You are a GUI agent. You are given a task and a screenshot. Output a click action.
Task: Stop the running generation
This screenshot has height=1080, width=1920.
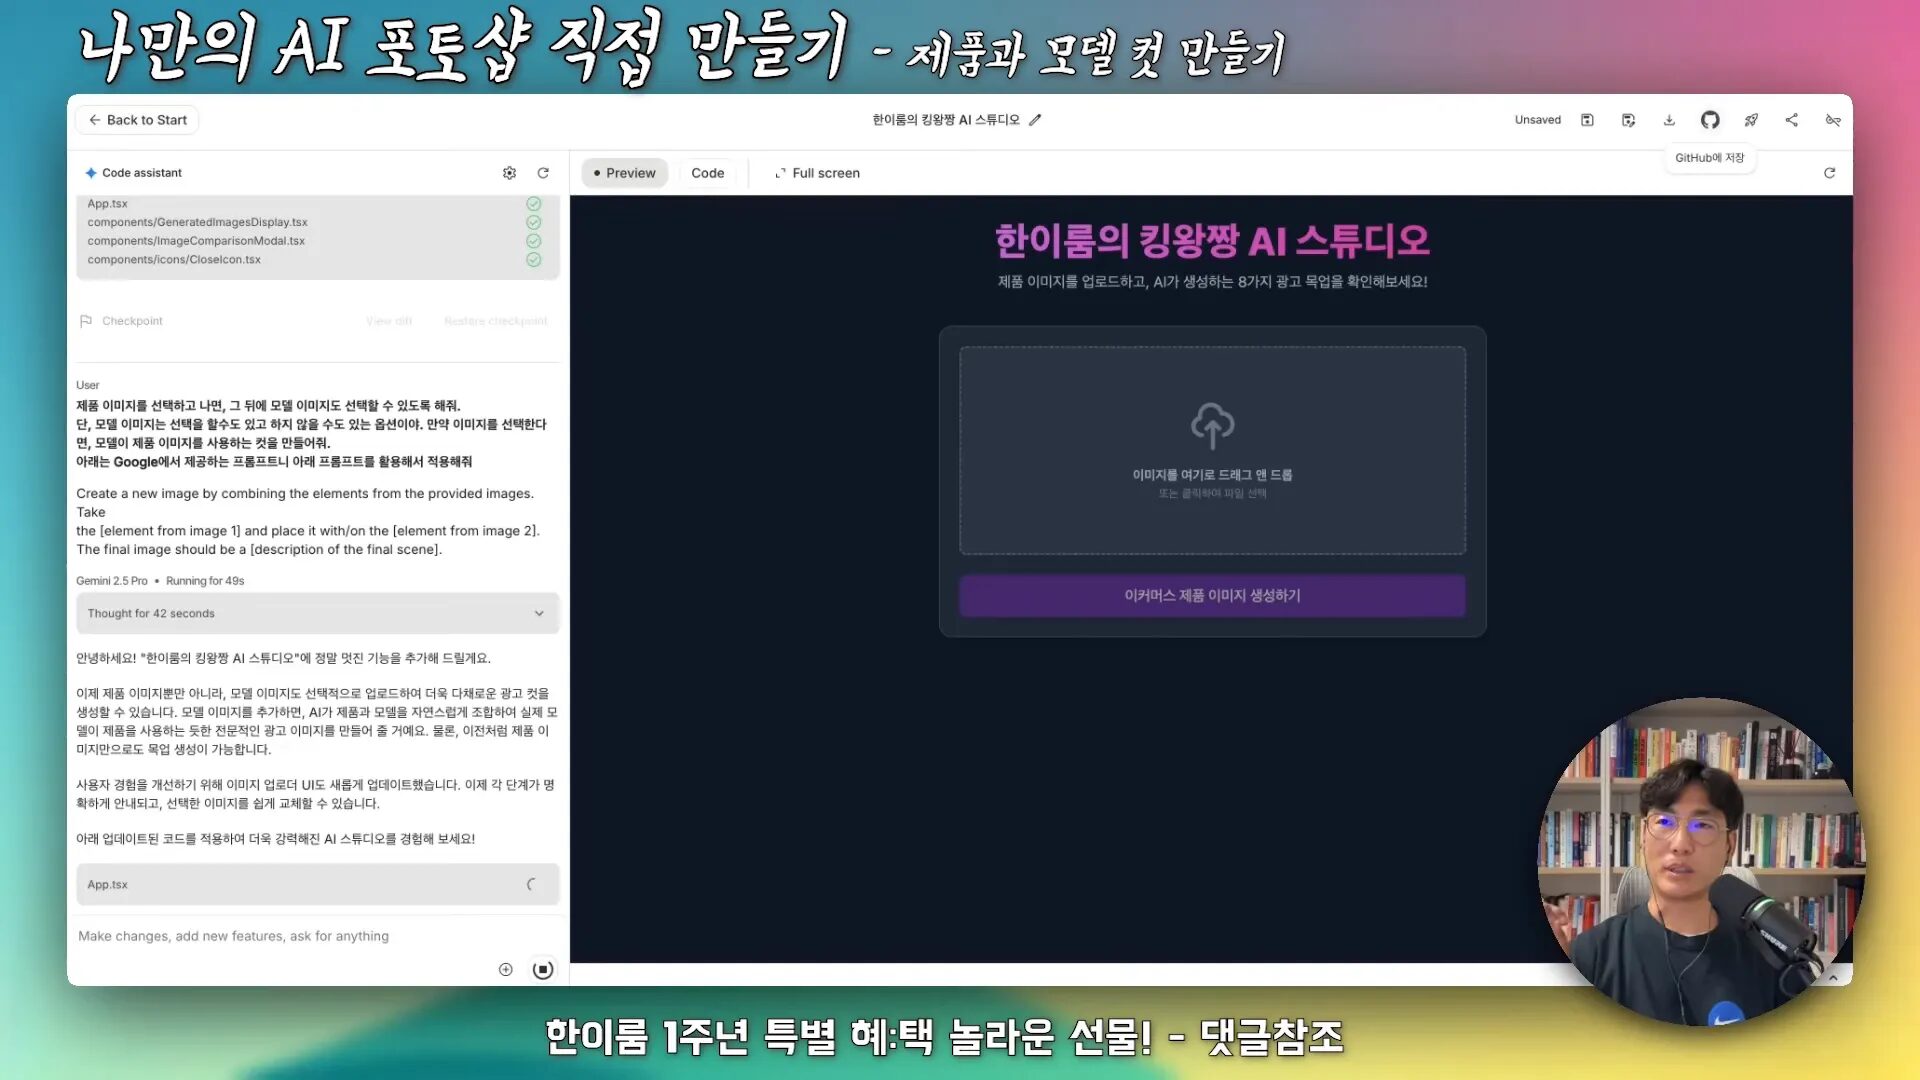click(543, 969)
